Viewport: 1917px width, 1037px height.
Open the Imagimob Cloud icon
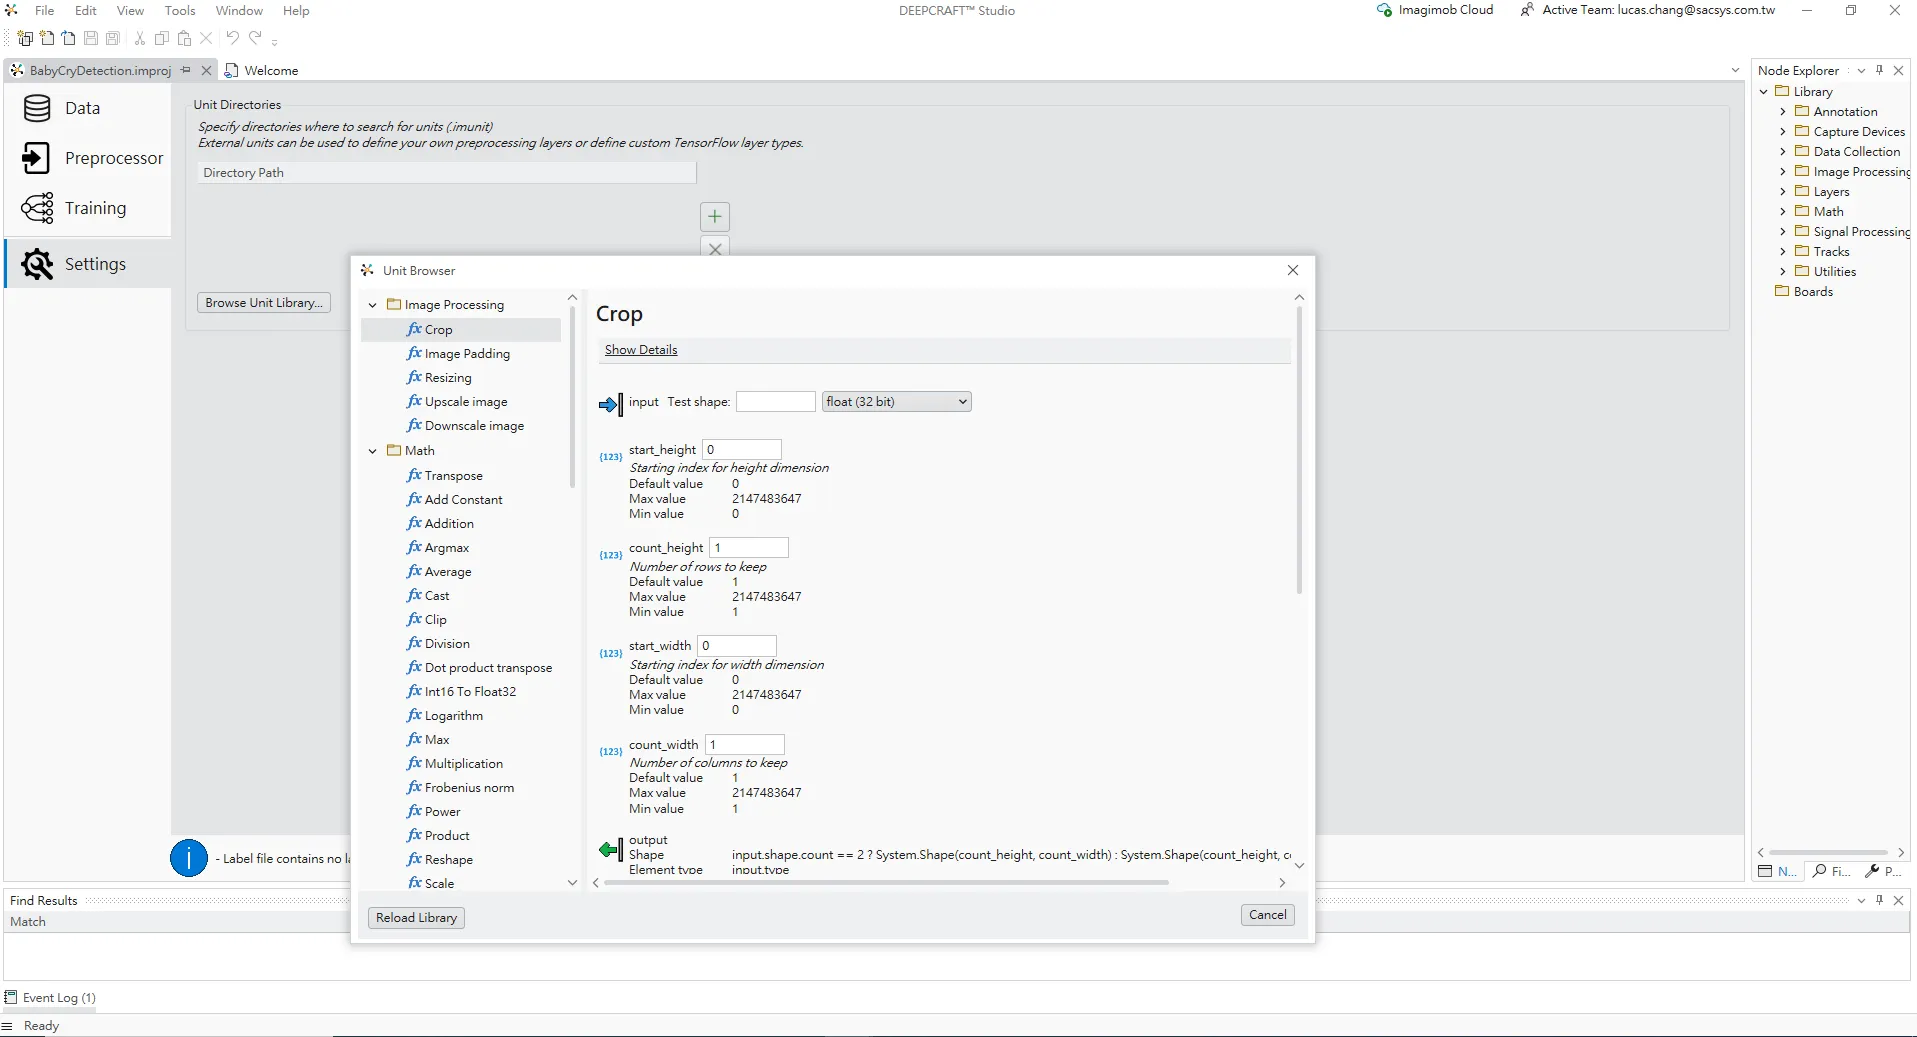click(x=1384, y=10)
